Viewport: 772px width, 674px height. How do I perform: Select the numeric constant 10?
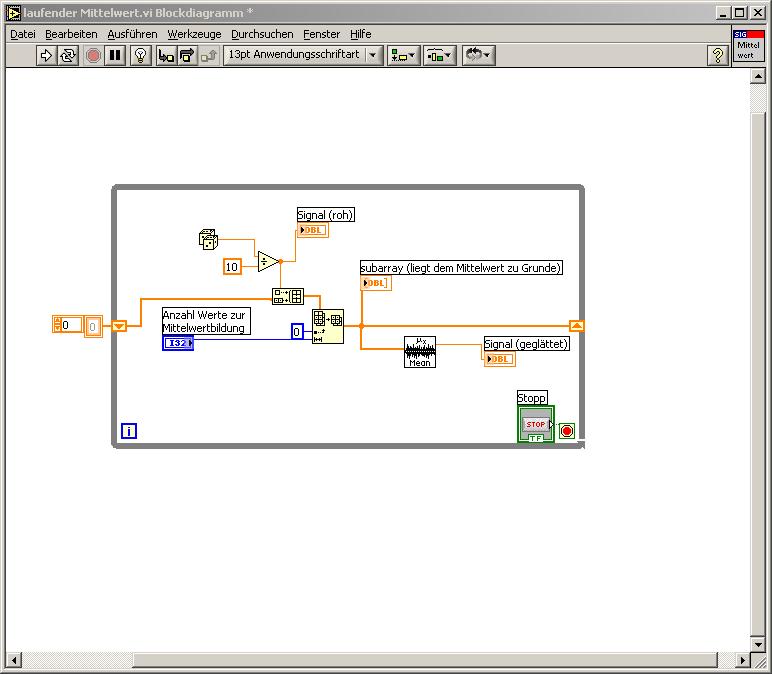tap(232, 267)
